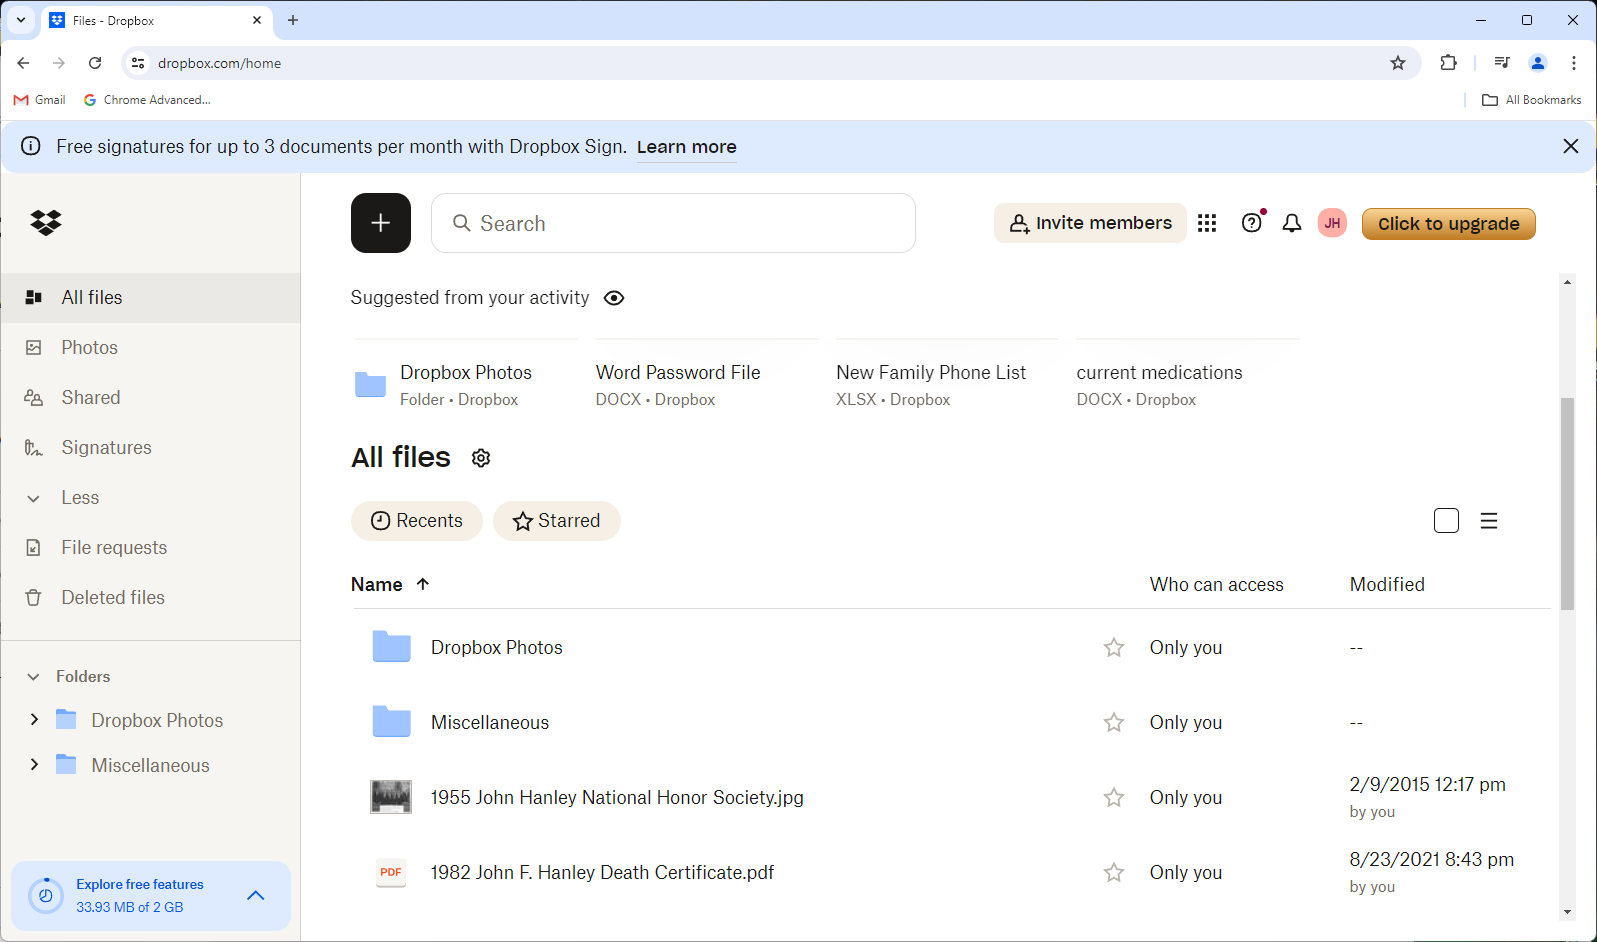Open Signatures in sidebar

(x=150, y=448)
